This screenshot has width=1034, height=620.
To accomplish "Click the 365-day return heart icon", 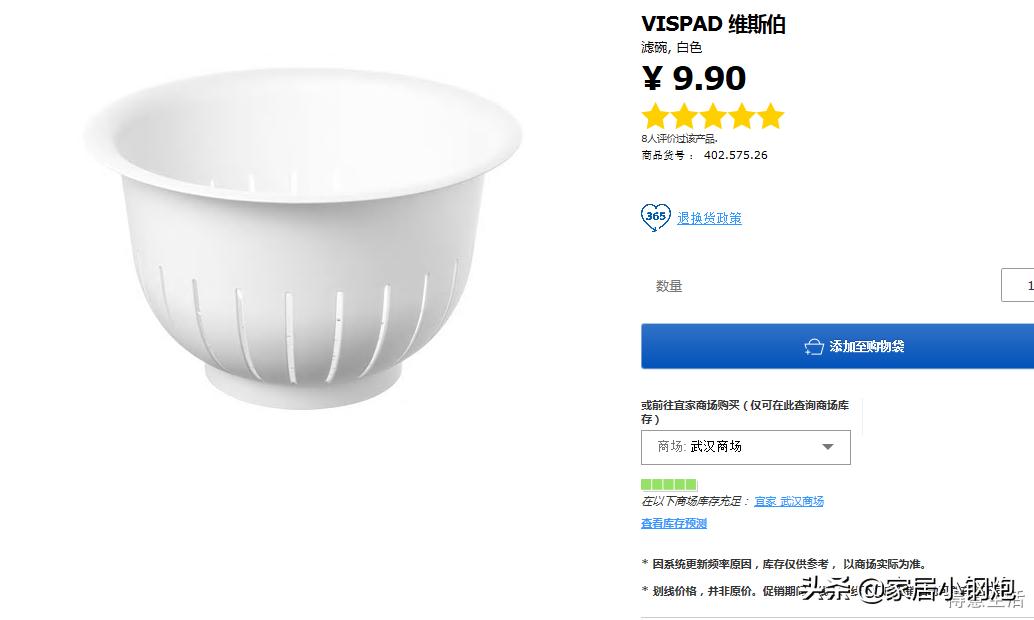I will coord(654,217).
